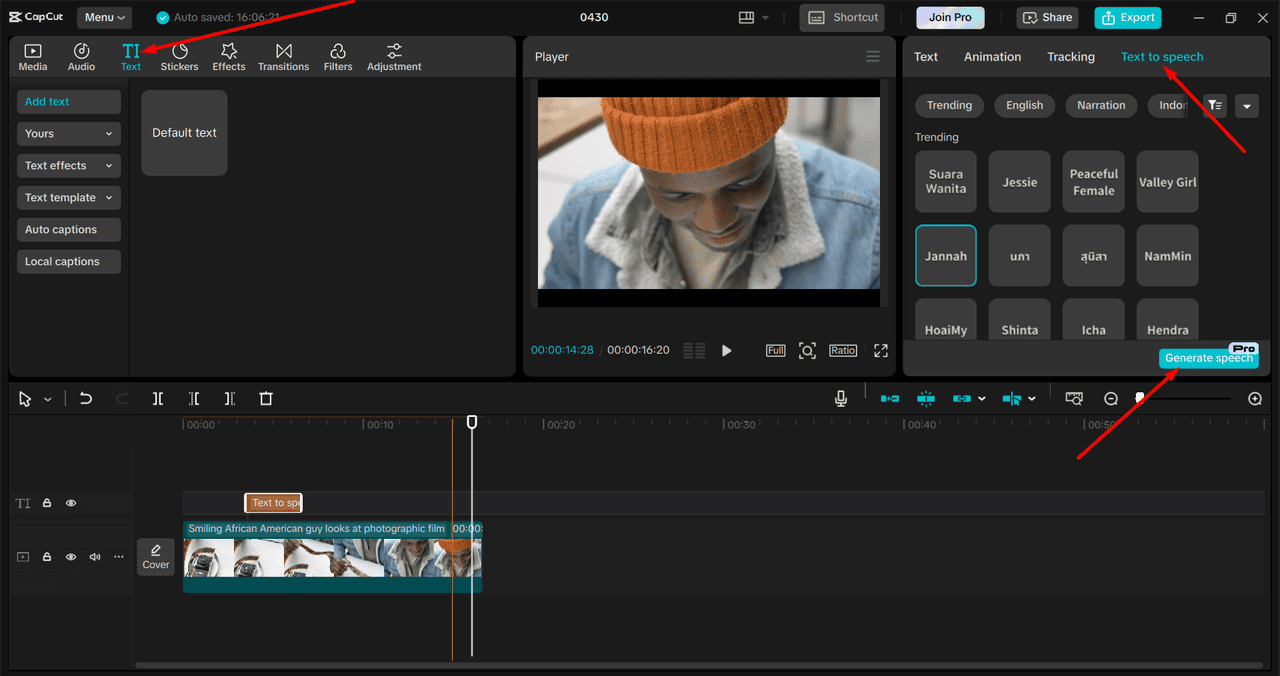This screenshot has height=676, width=1280.
Task: Click the split clip tool icon
Action: 158,398
